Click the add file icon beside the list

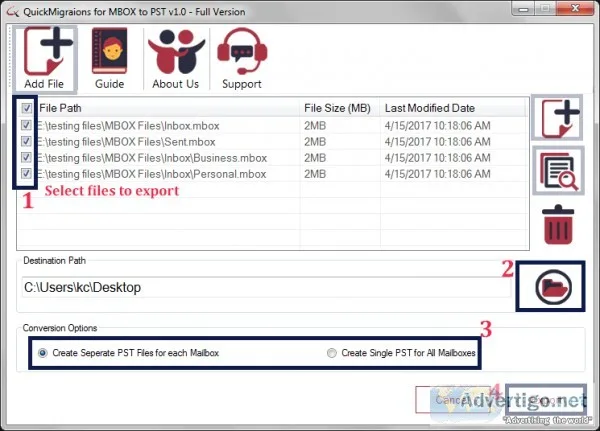click(558, 118)
